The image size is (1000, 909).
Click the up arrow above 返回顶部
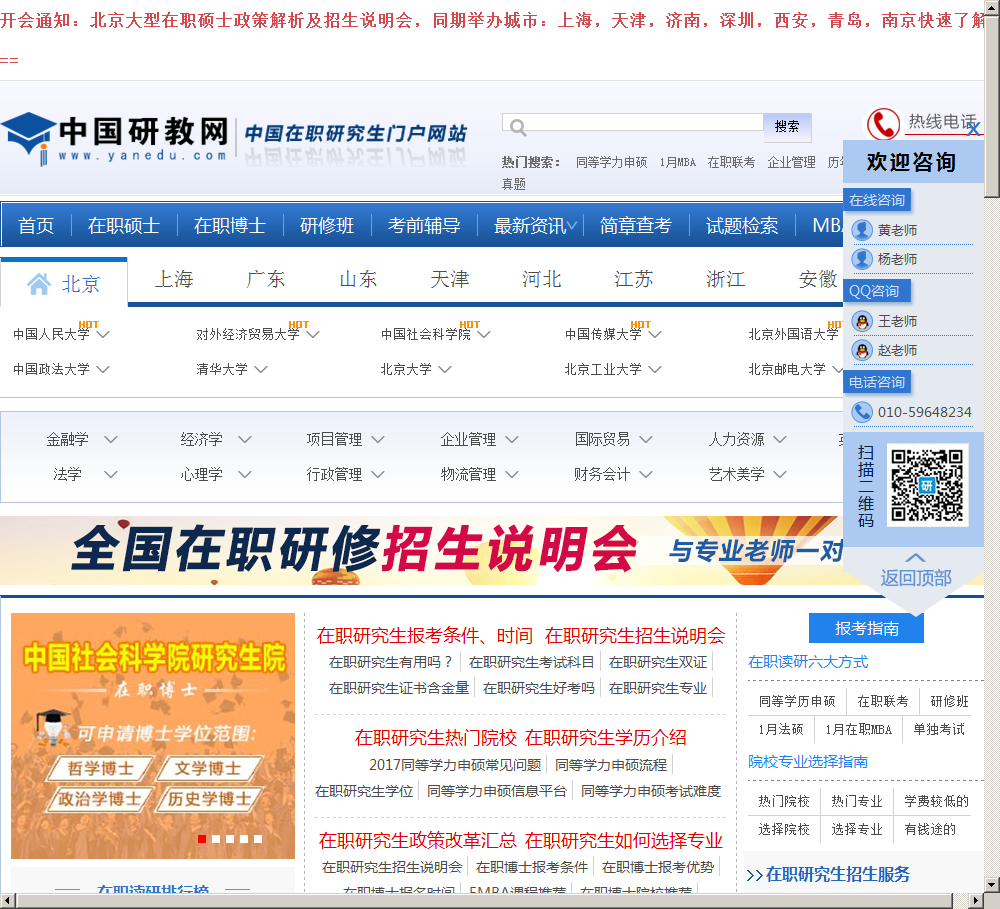915,558
